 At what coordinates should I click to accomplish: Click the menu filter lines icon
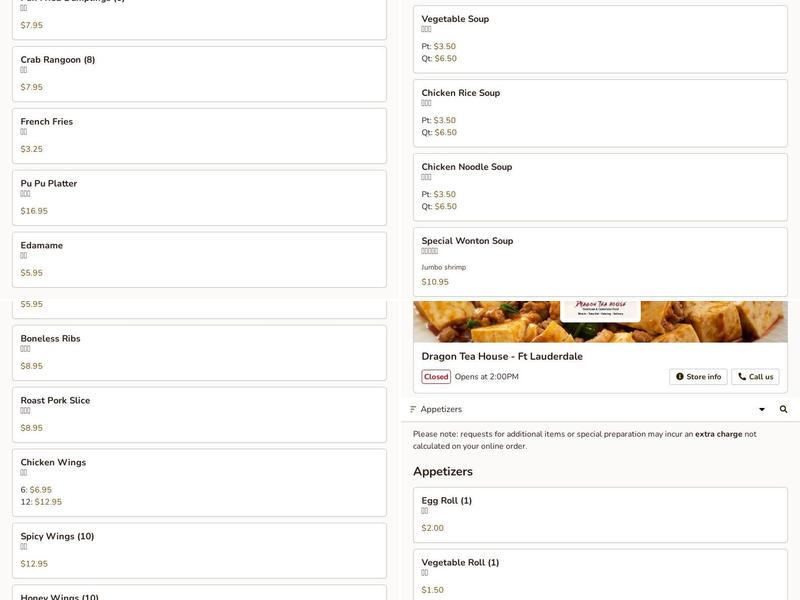(x=413, y=409)
